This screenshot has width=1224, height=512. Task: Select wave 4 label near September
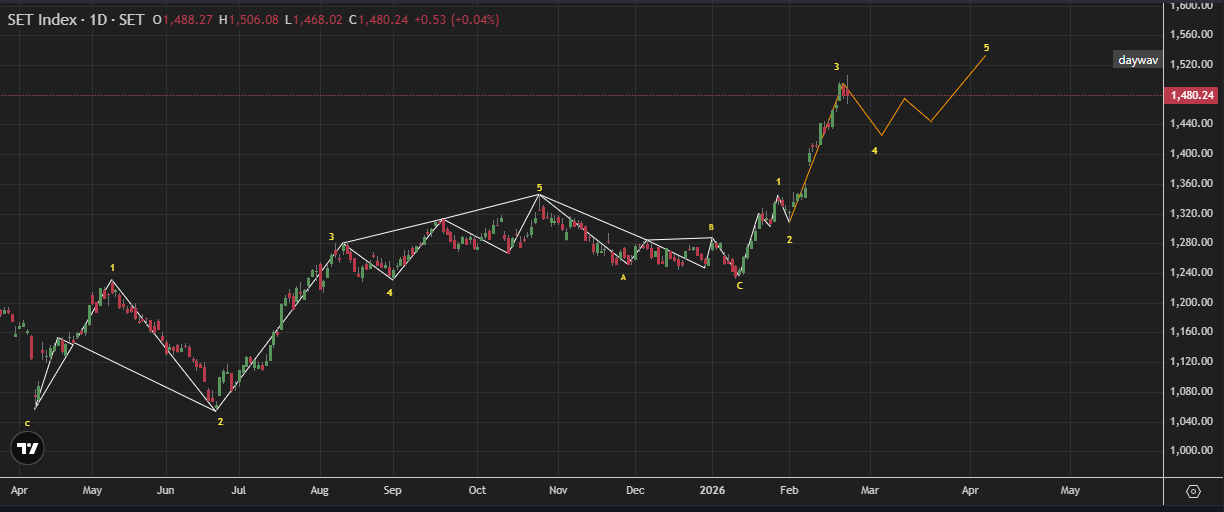tap(390, 292)
